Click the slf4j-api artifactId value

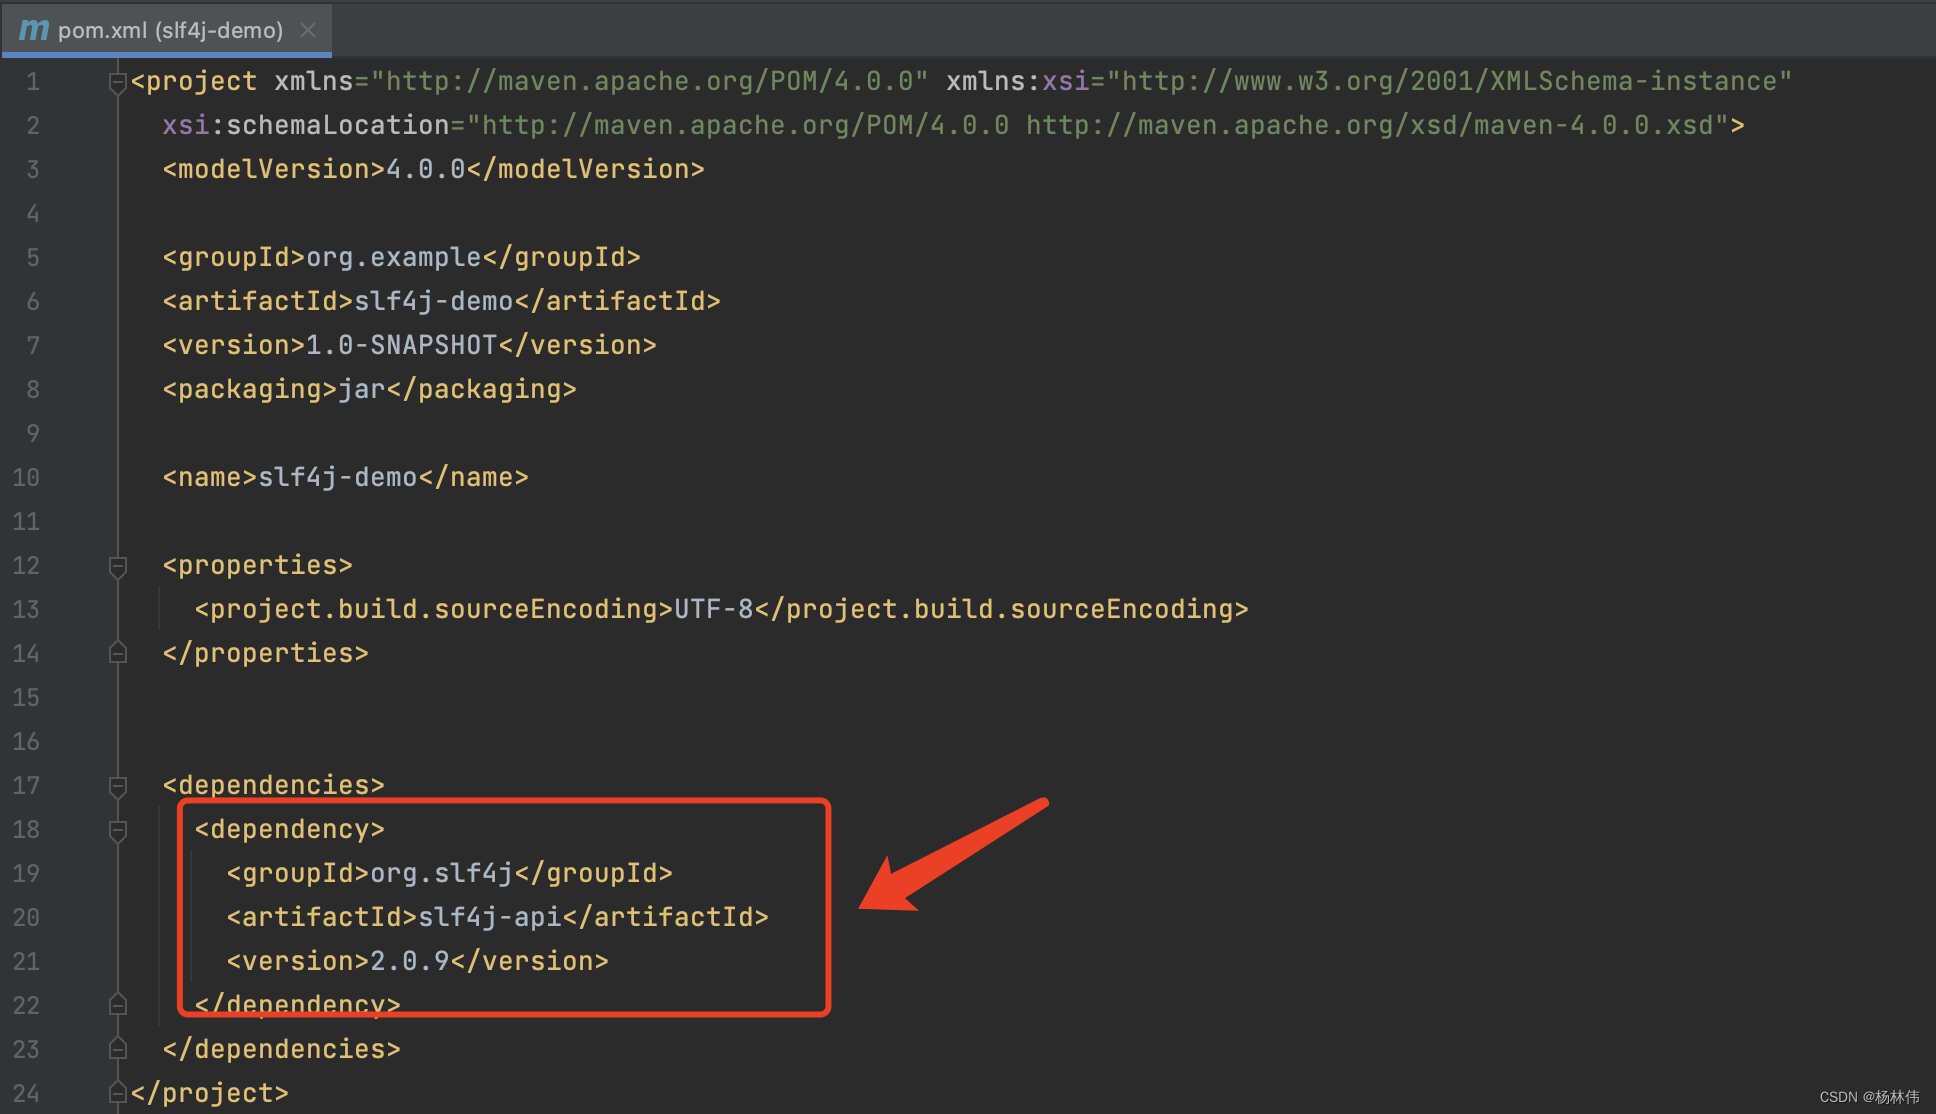[x=489, y=918]
